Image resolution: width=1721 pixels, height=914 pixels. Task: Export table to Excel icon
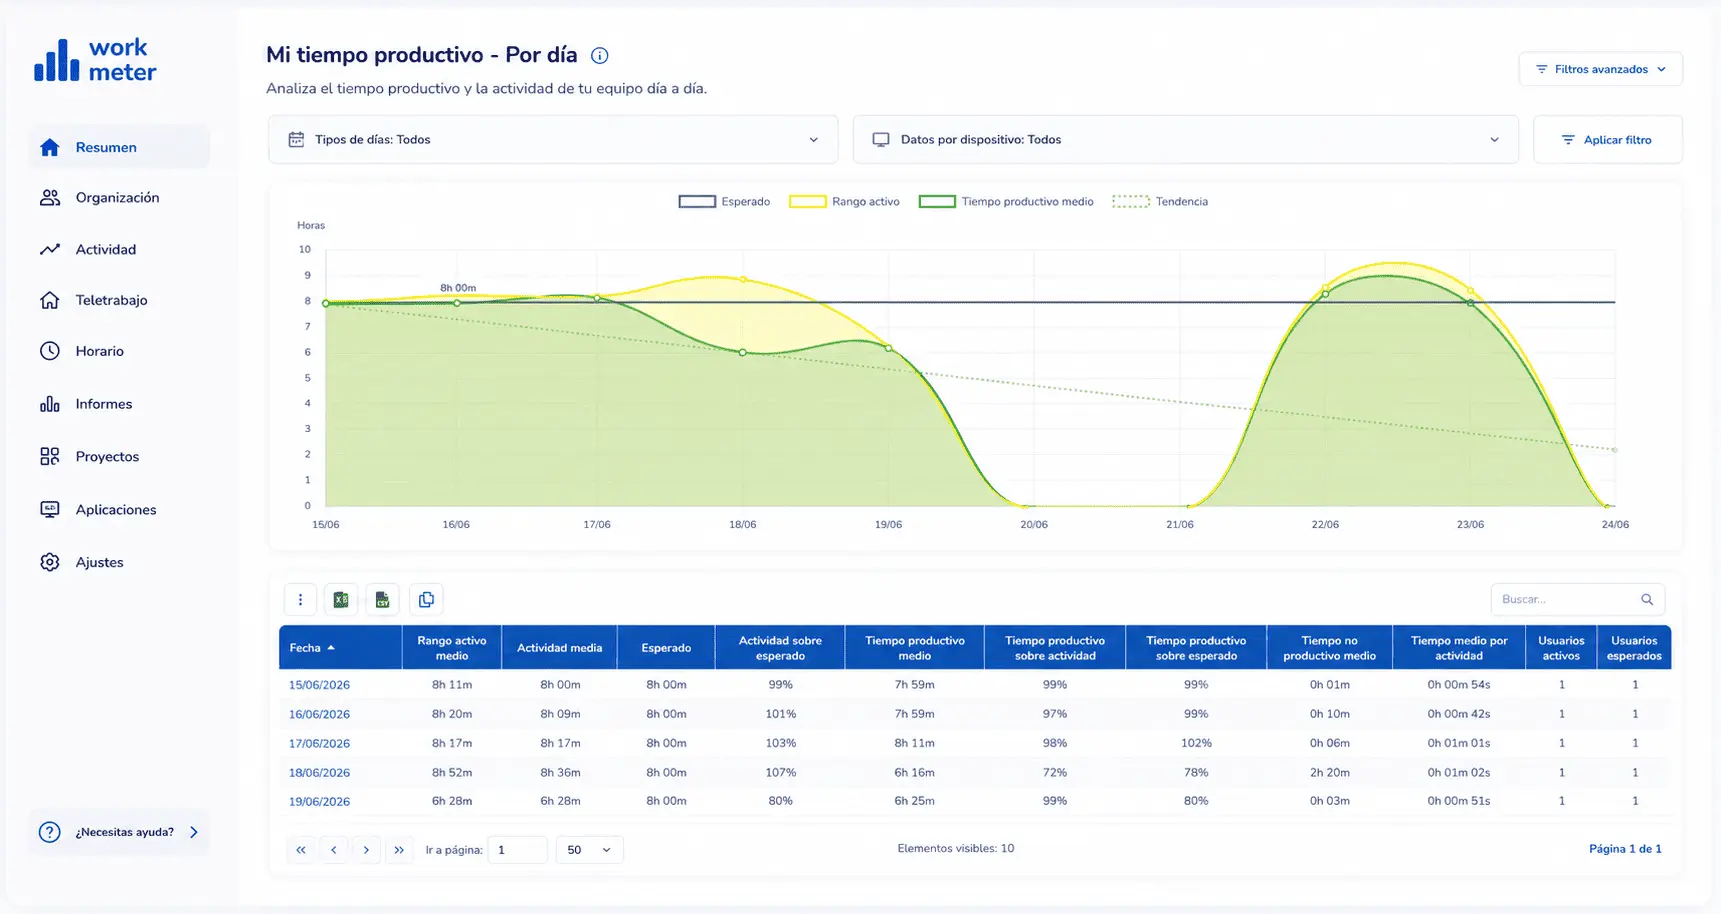pos(341,600)
